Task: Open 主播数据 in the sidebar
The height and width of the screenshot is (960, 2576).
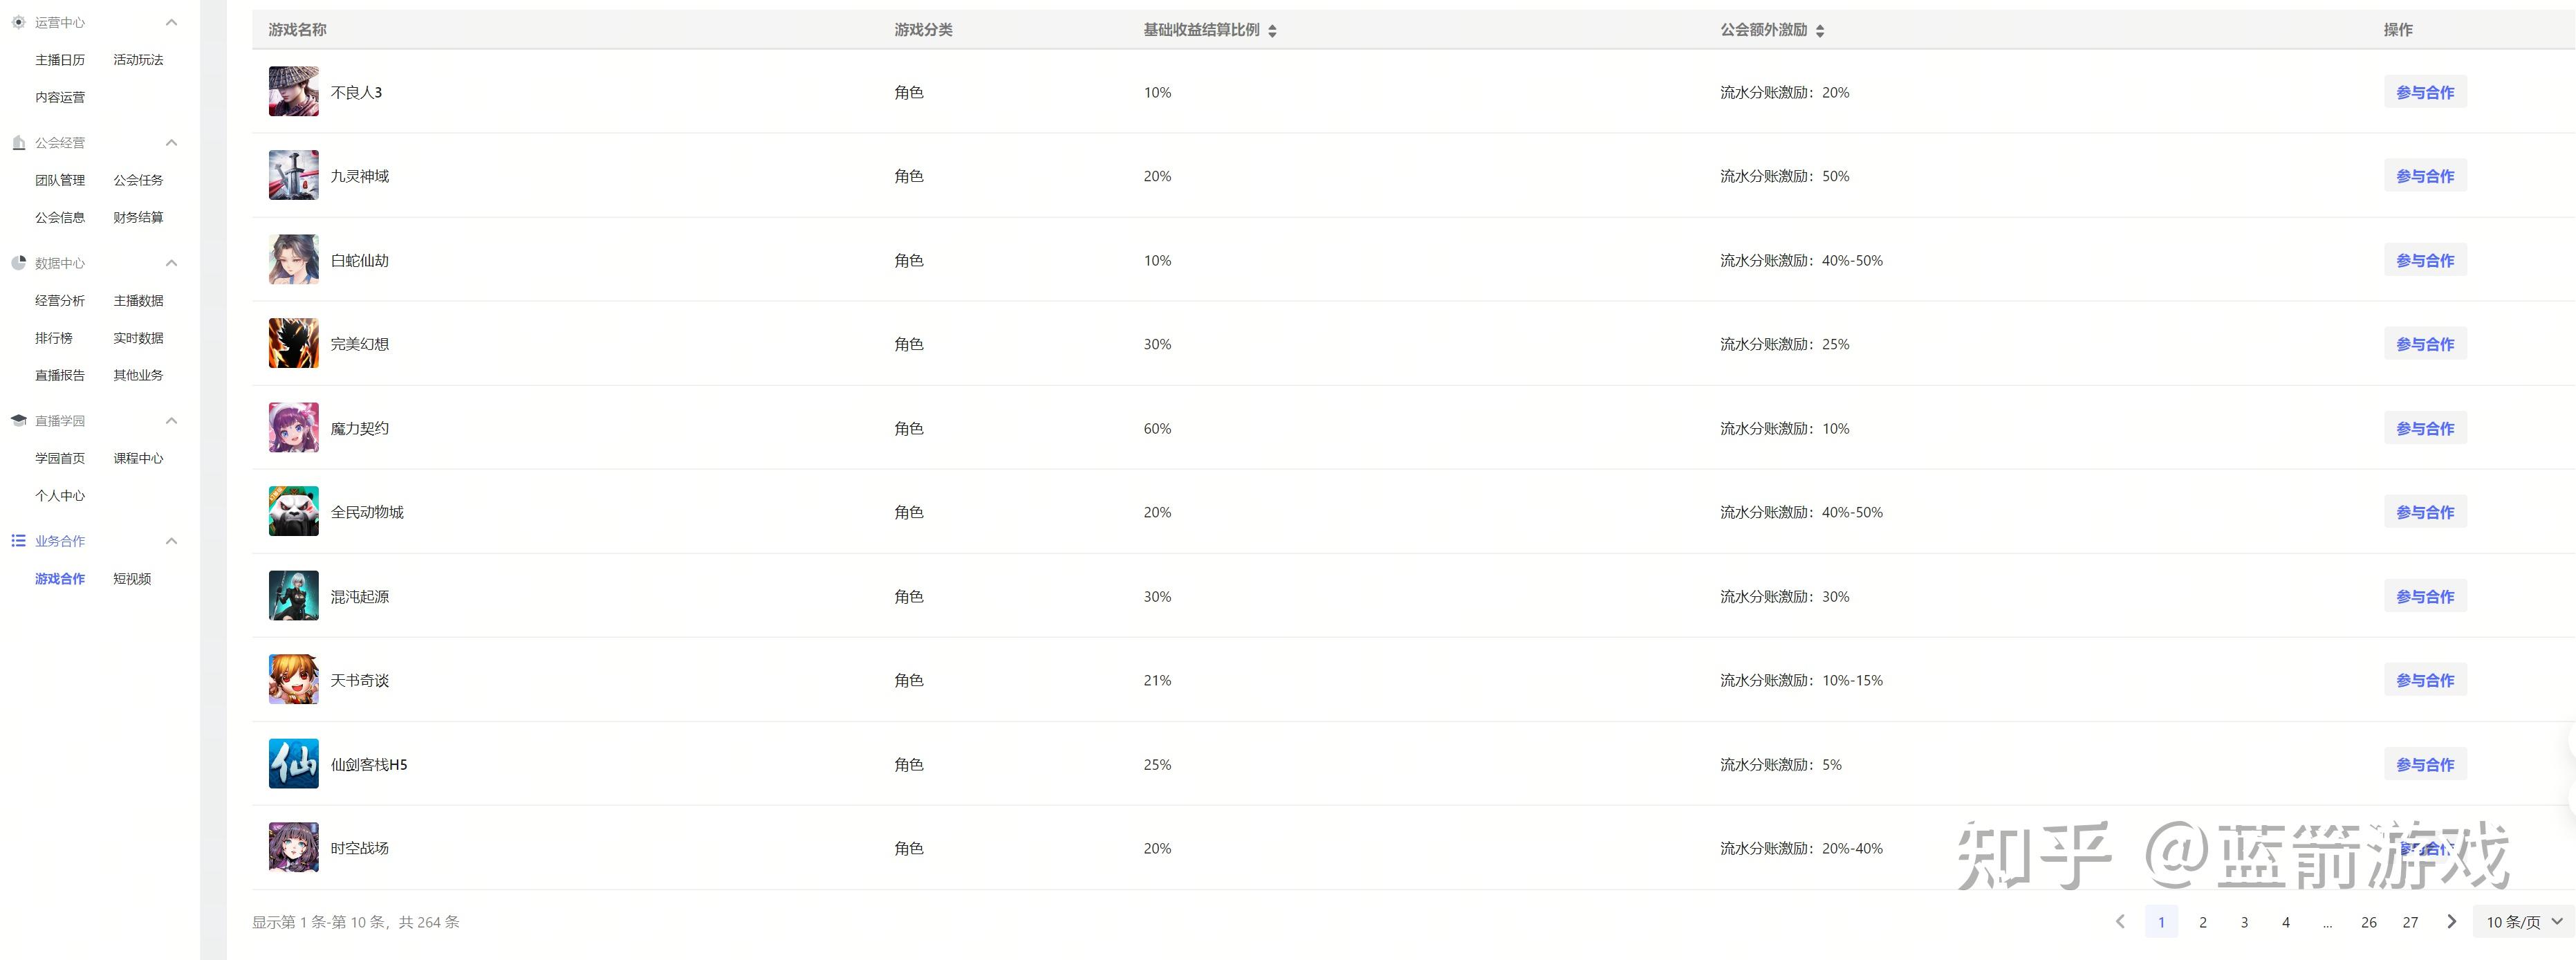Action: point(138,301)
